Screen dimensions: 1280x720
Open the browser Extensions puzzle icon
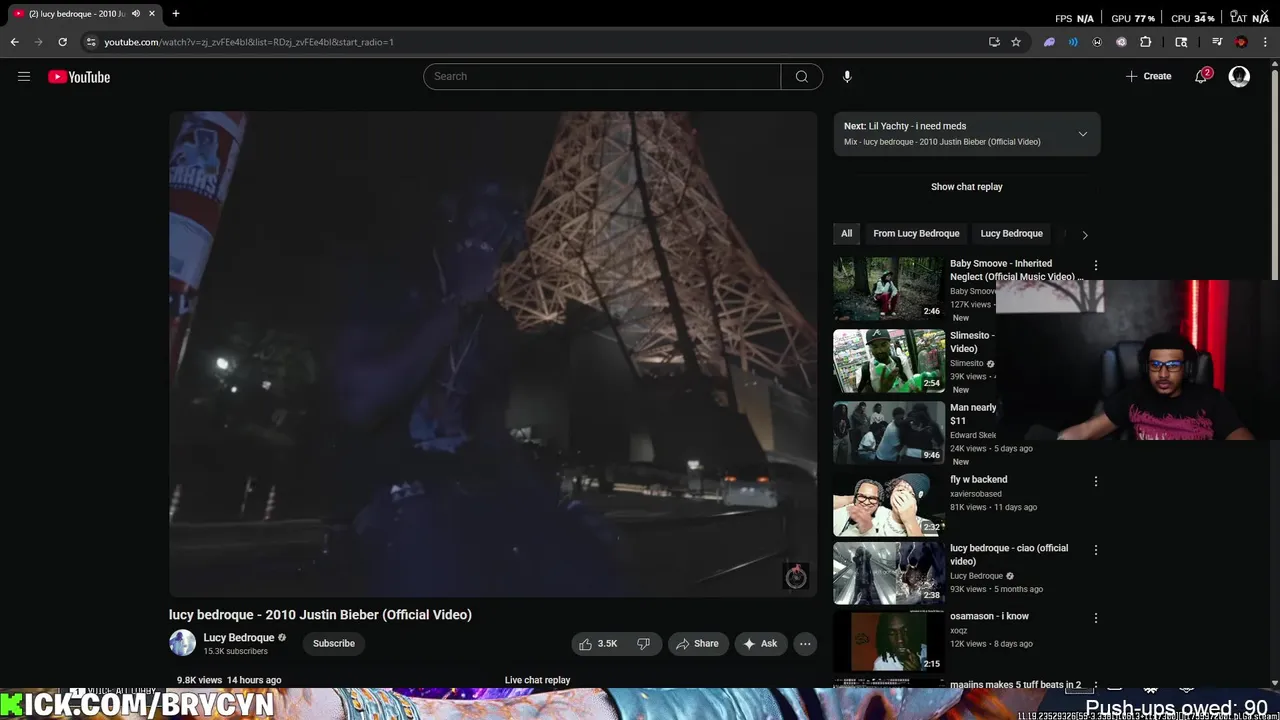coord(1146,42)
